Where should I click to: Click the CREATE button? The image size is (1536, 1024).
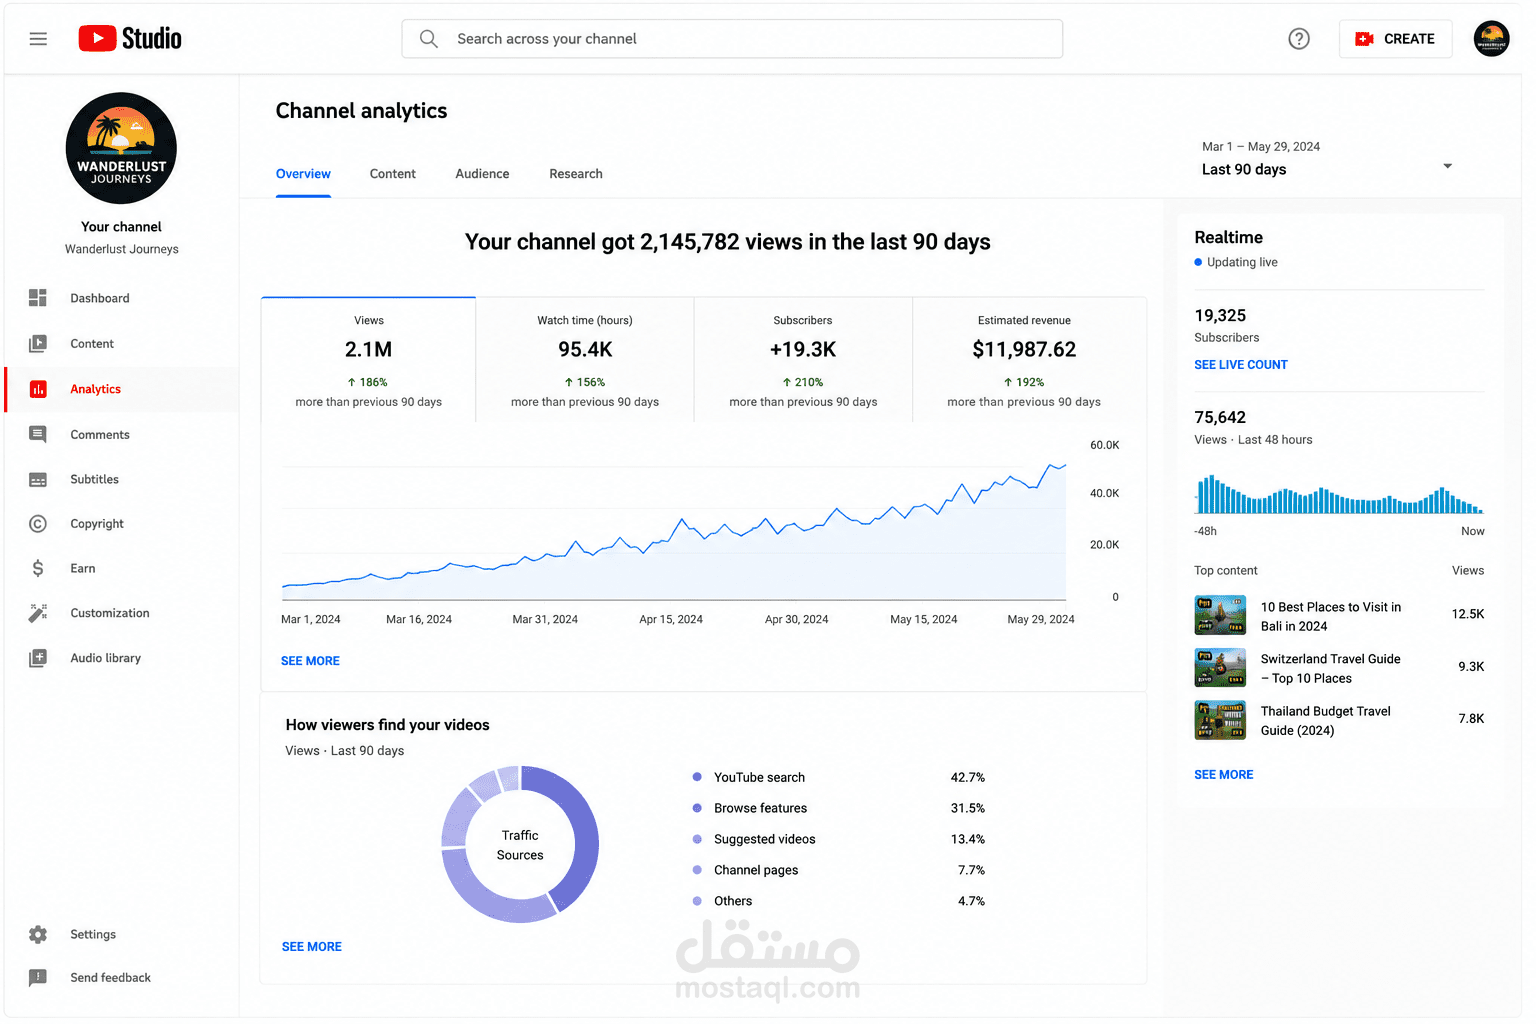1395,39
